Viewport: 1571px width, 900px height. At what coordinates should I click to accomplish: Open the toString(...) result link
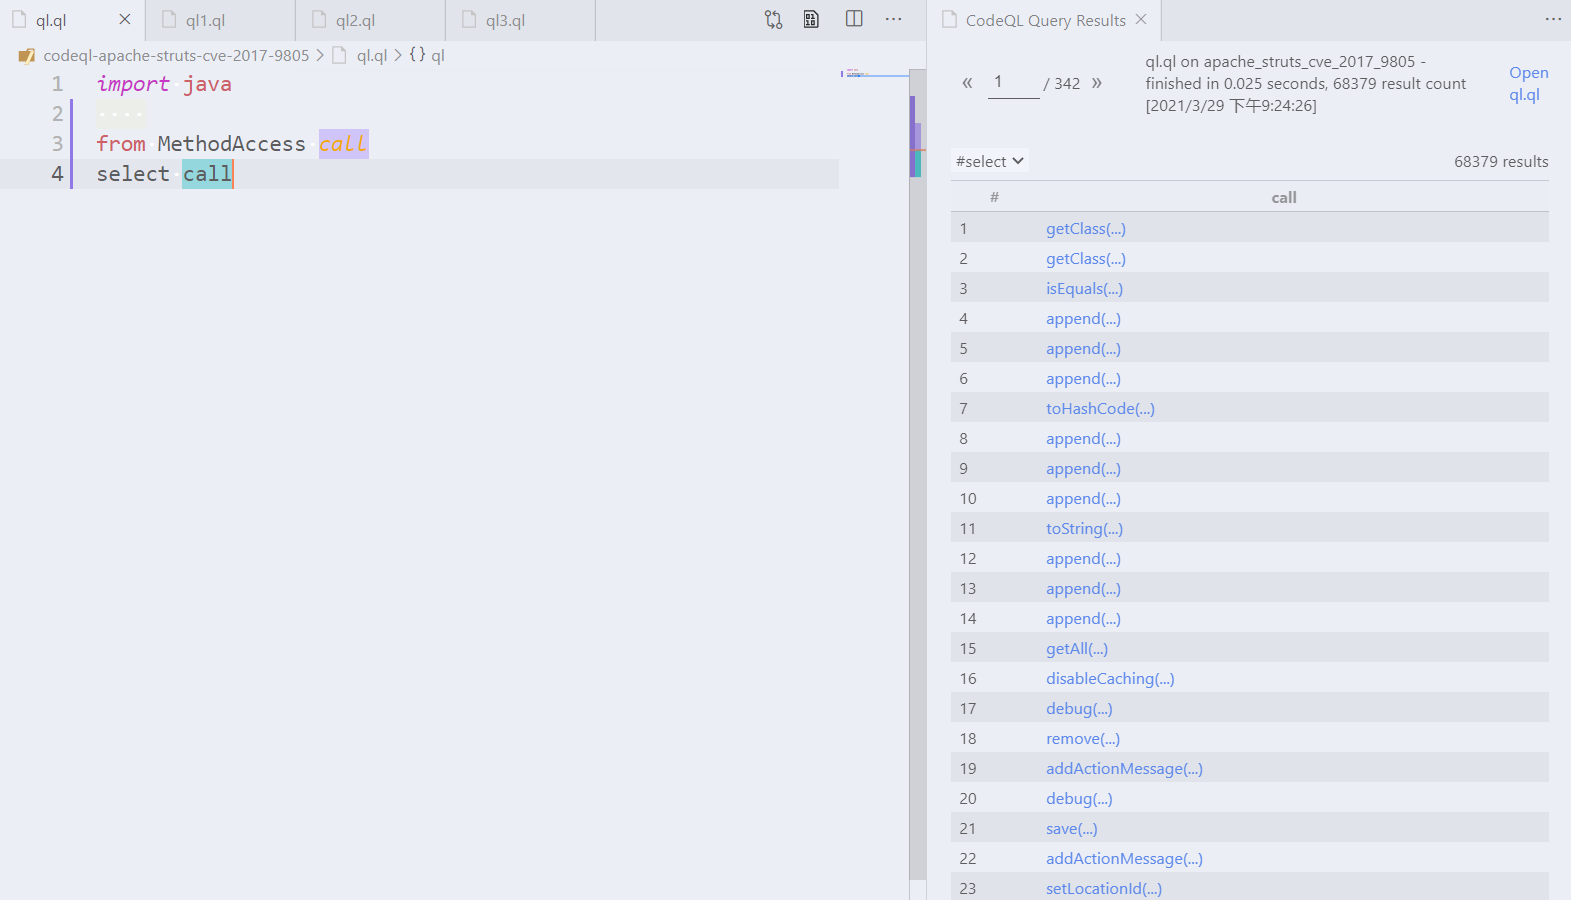point(1084,529)
